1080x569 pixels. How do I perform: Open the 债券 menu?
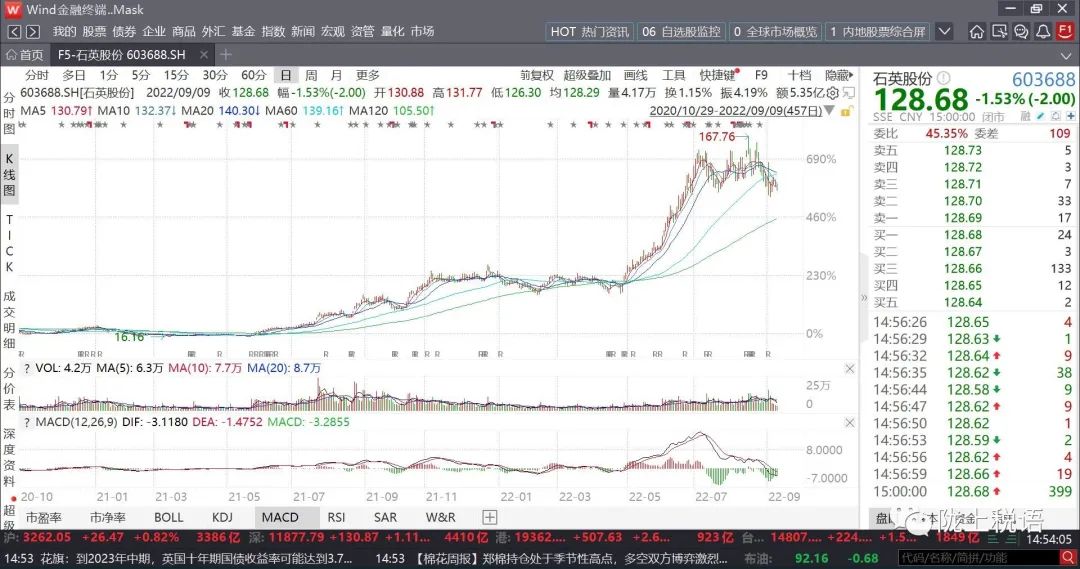pyautogui.click(x=124, y=32)
